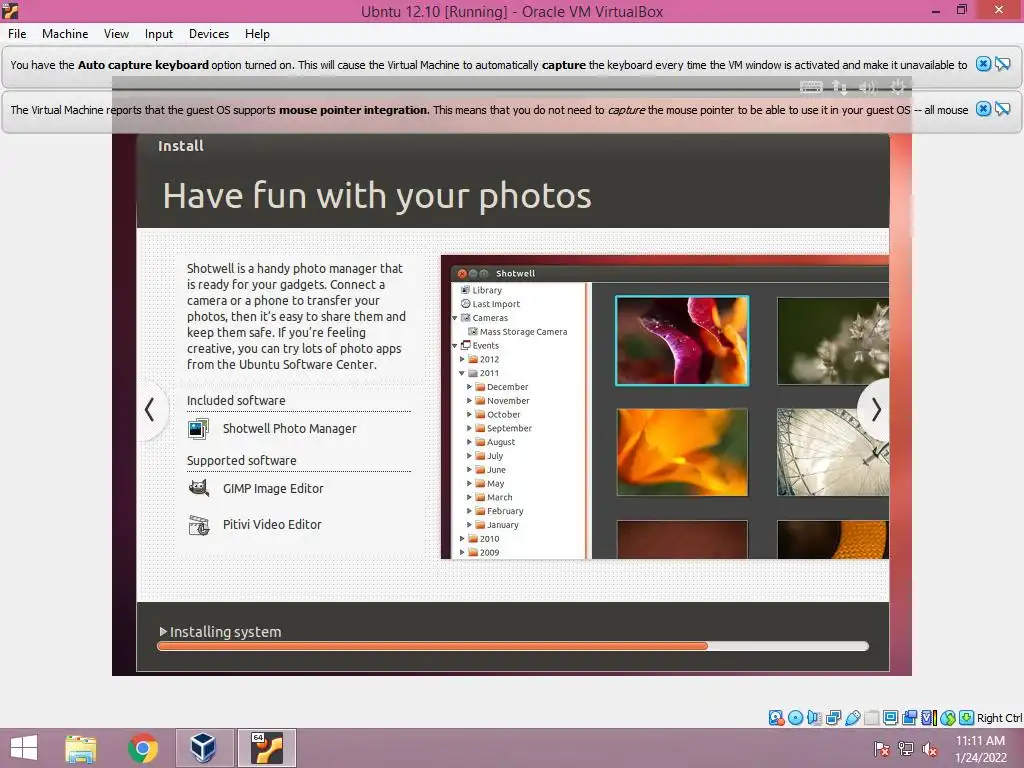Click the Shotwell window close button
Screen dimensions: 1024x768
[x=462, y=274]
